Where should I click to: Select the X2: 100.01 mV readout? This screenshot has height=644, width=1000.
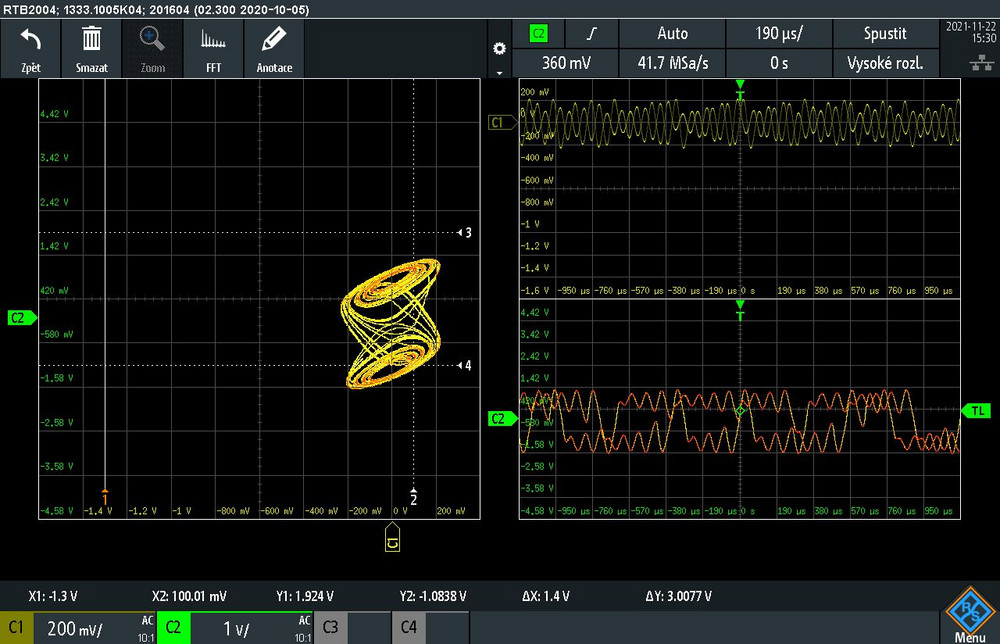pyautogui.click(x=189, y=596)
